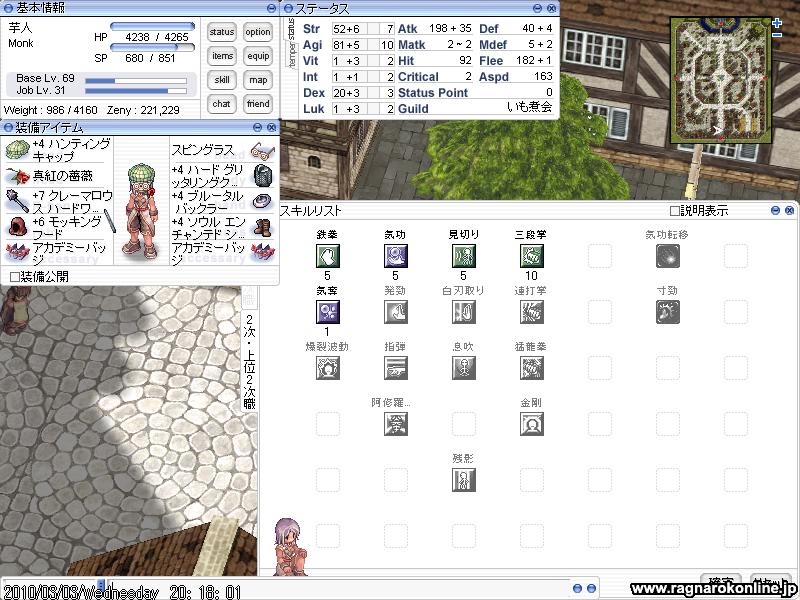This screenshot has width=800, height=600.
Task: Click the HP gauge bar
Action: tap(153, 26)
